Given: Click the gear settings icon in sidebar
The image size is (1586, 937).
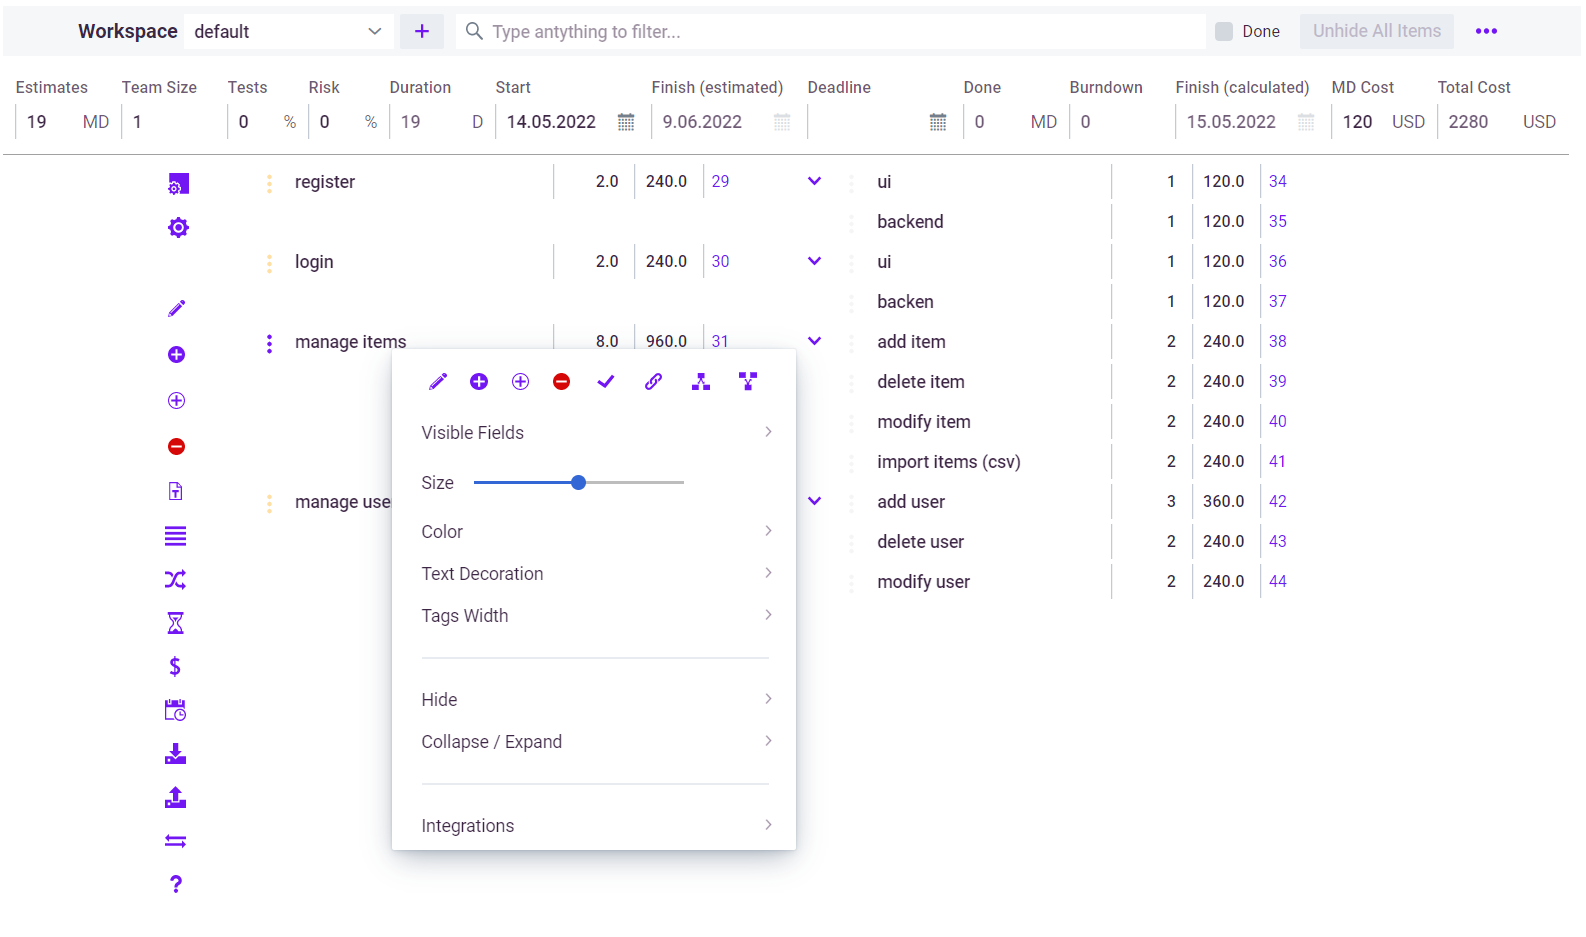Looking at the screenshot, I should point(178,228).
